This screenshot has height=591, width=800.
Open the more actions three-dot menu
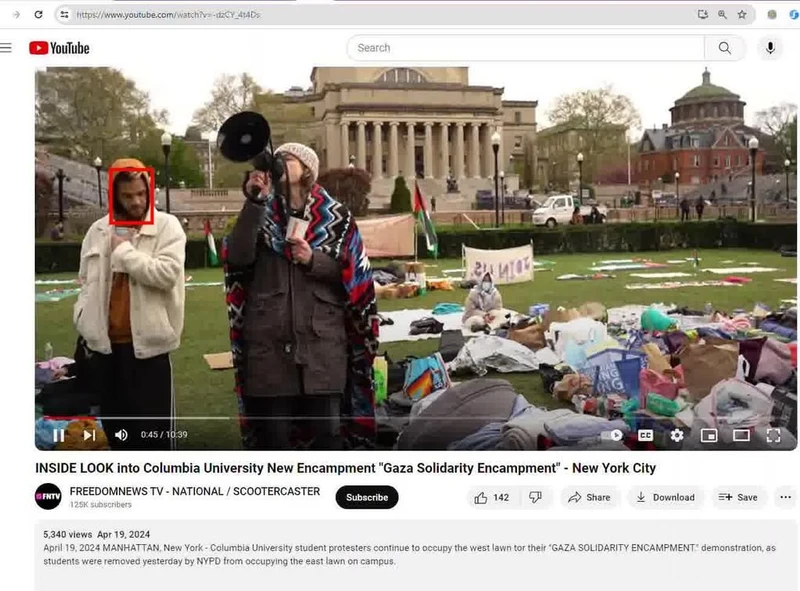click(785, 497)
